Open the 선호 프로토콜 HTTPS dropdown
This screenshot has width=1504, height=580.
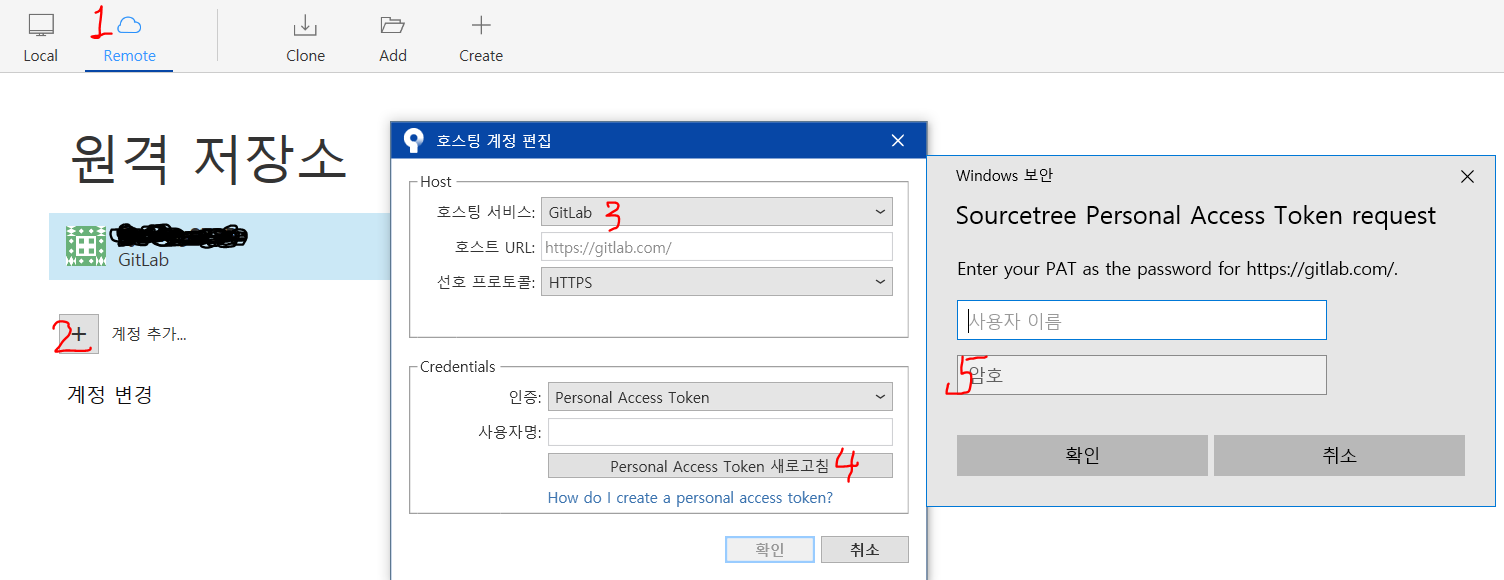pyautogui.click(x=717, y=282)
